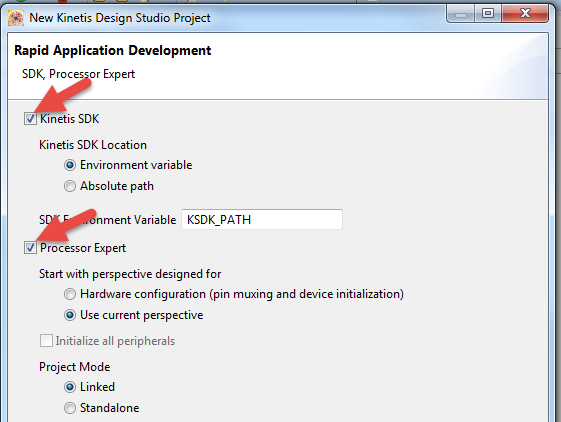Viewport: 561px width, 422px height.
Task: Select Hardware configuration perspective option
Action: 70,294
